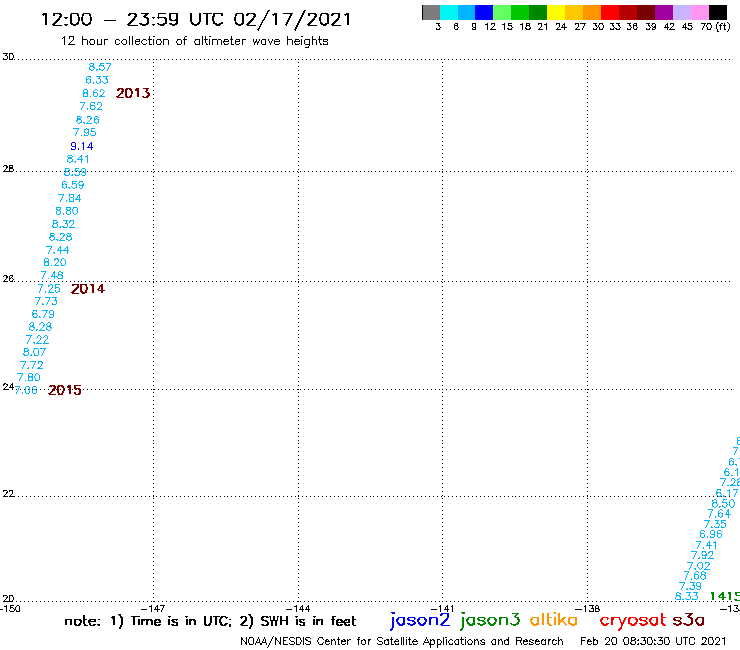
Task: Click the wave height value 6.33
Action: (x=97, y=80)
